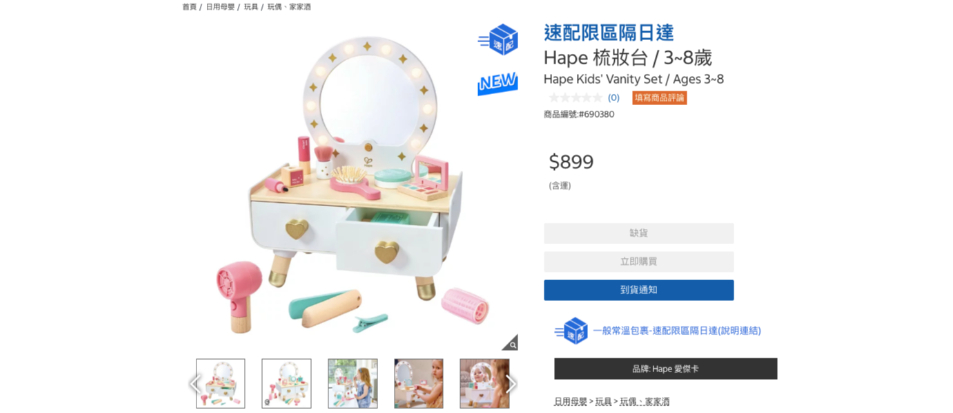953x413 pixels.
Task: View the third thumbnail with girl standing
Action: [353, 383]
